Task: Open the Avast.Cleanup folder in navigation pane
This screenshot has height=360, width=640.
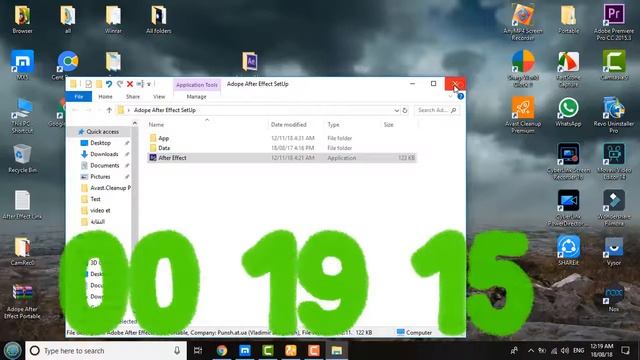Action: (x=106, y=188)
